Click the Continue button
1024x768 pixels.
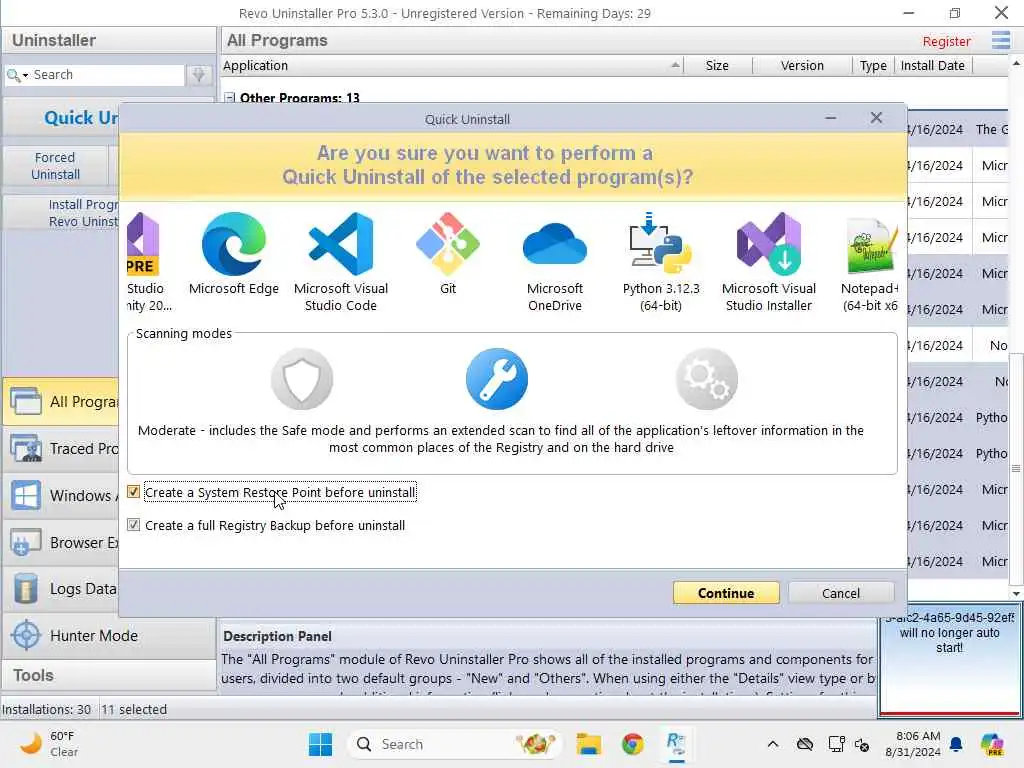click(726, 593)
